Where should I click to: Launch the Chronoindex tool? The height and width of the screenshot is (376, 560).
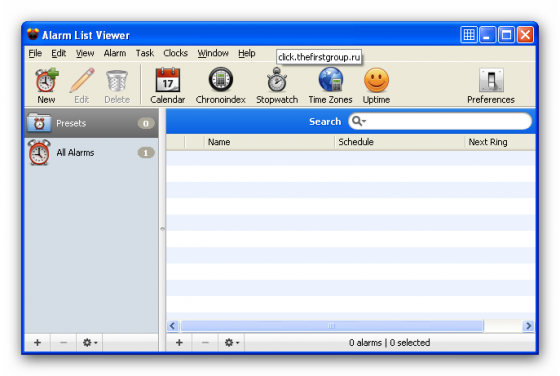pyautogui.click(x=220, y=86)
